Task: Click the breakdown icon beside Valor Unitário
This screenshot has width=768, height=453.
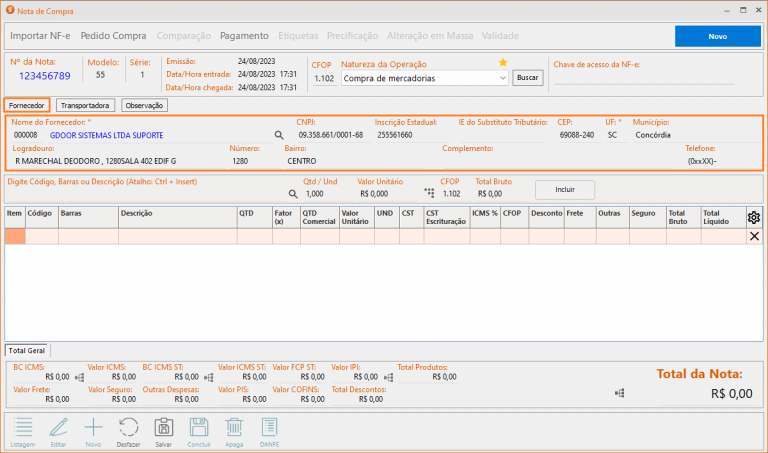Action: 429,193
